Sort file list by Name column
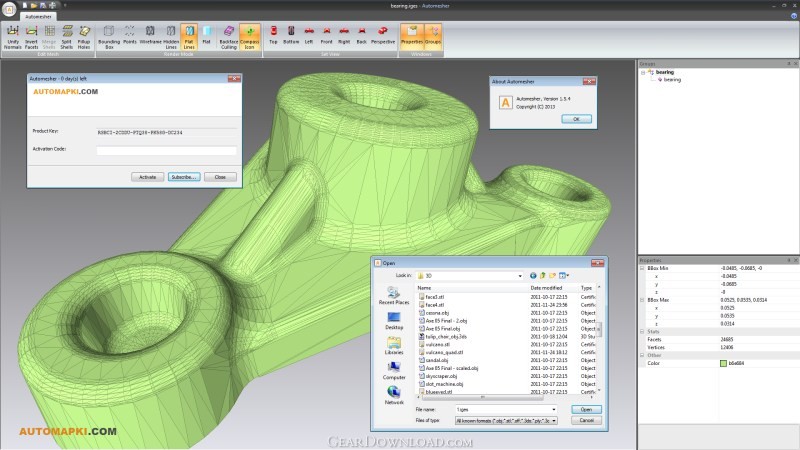This screenshot has height=450, width=800. tap(472, 288)
